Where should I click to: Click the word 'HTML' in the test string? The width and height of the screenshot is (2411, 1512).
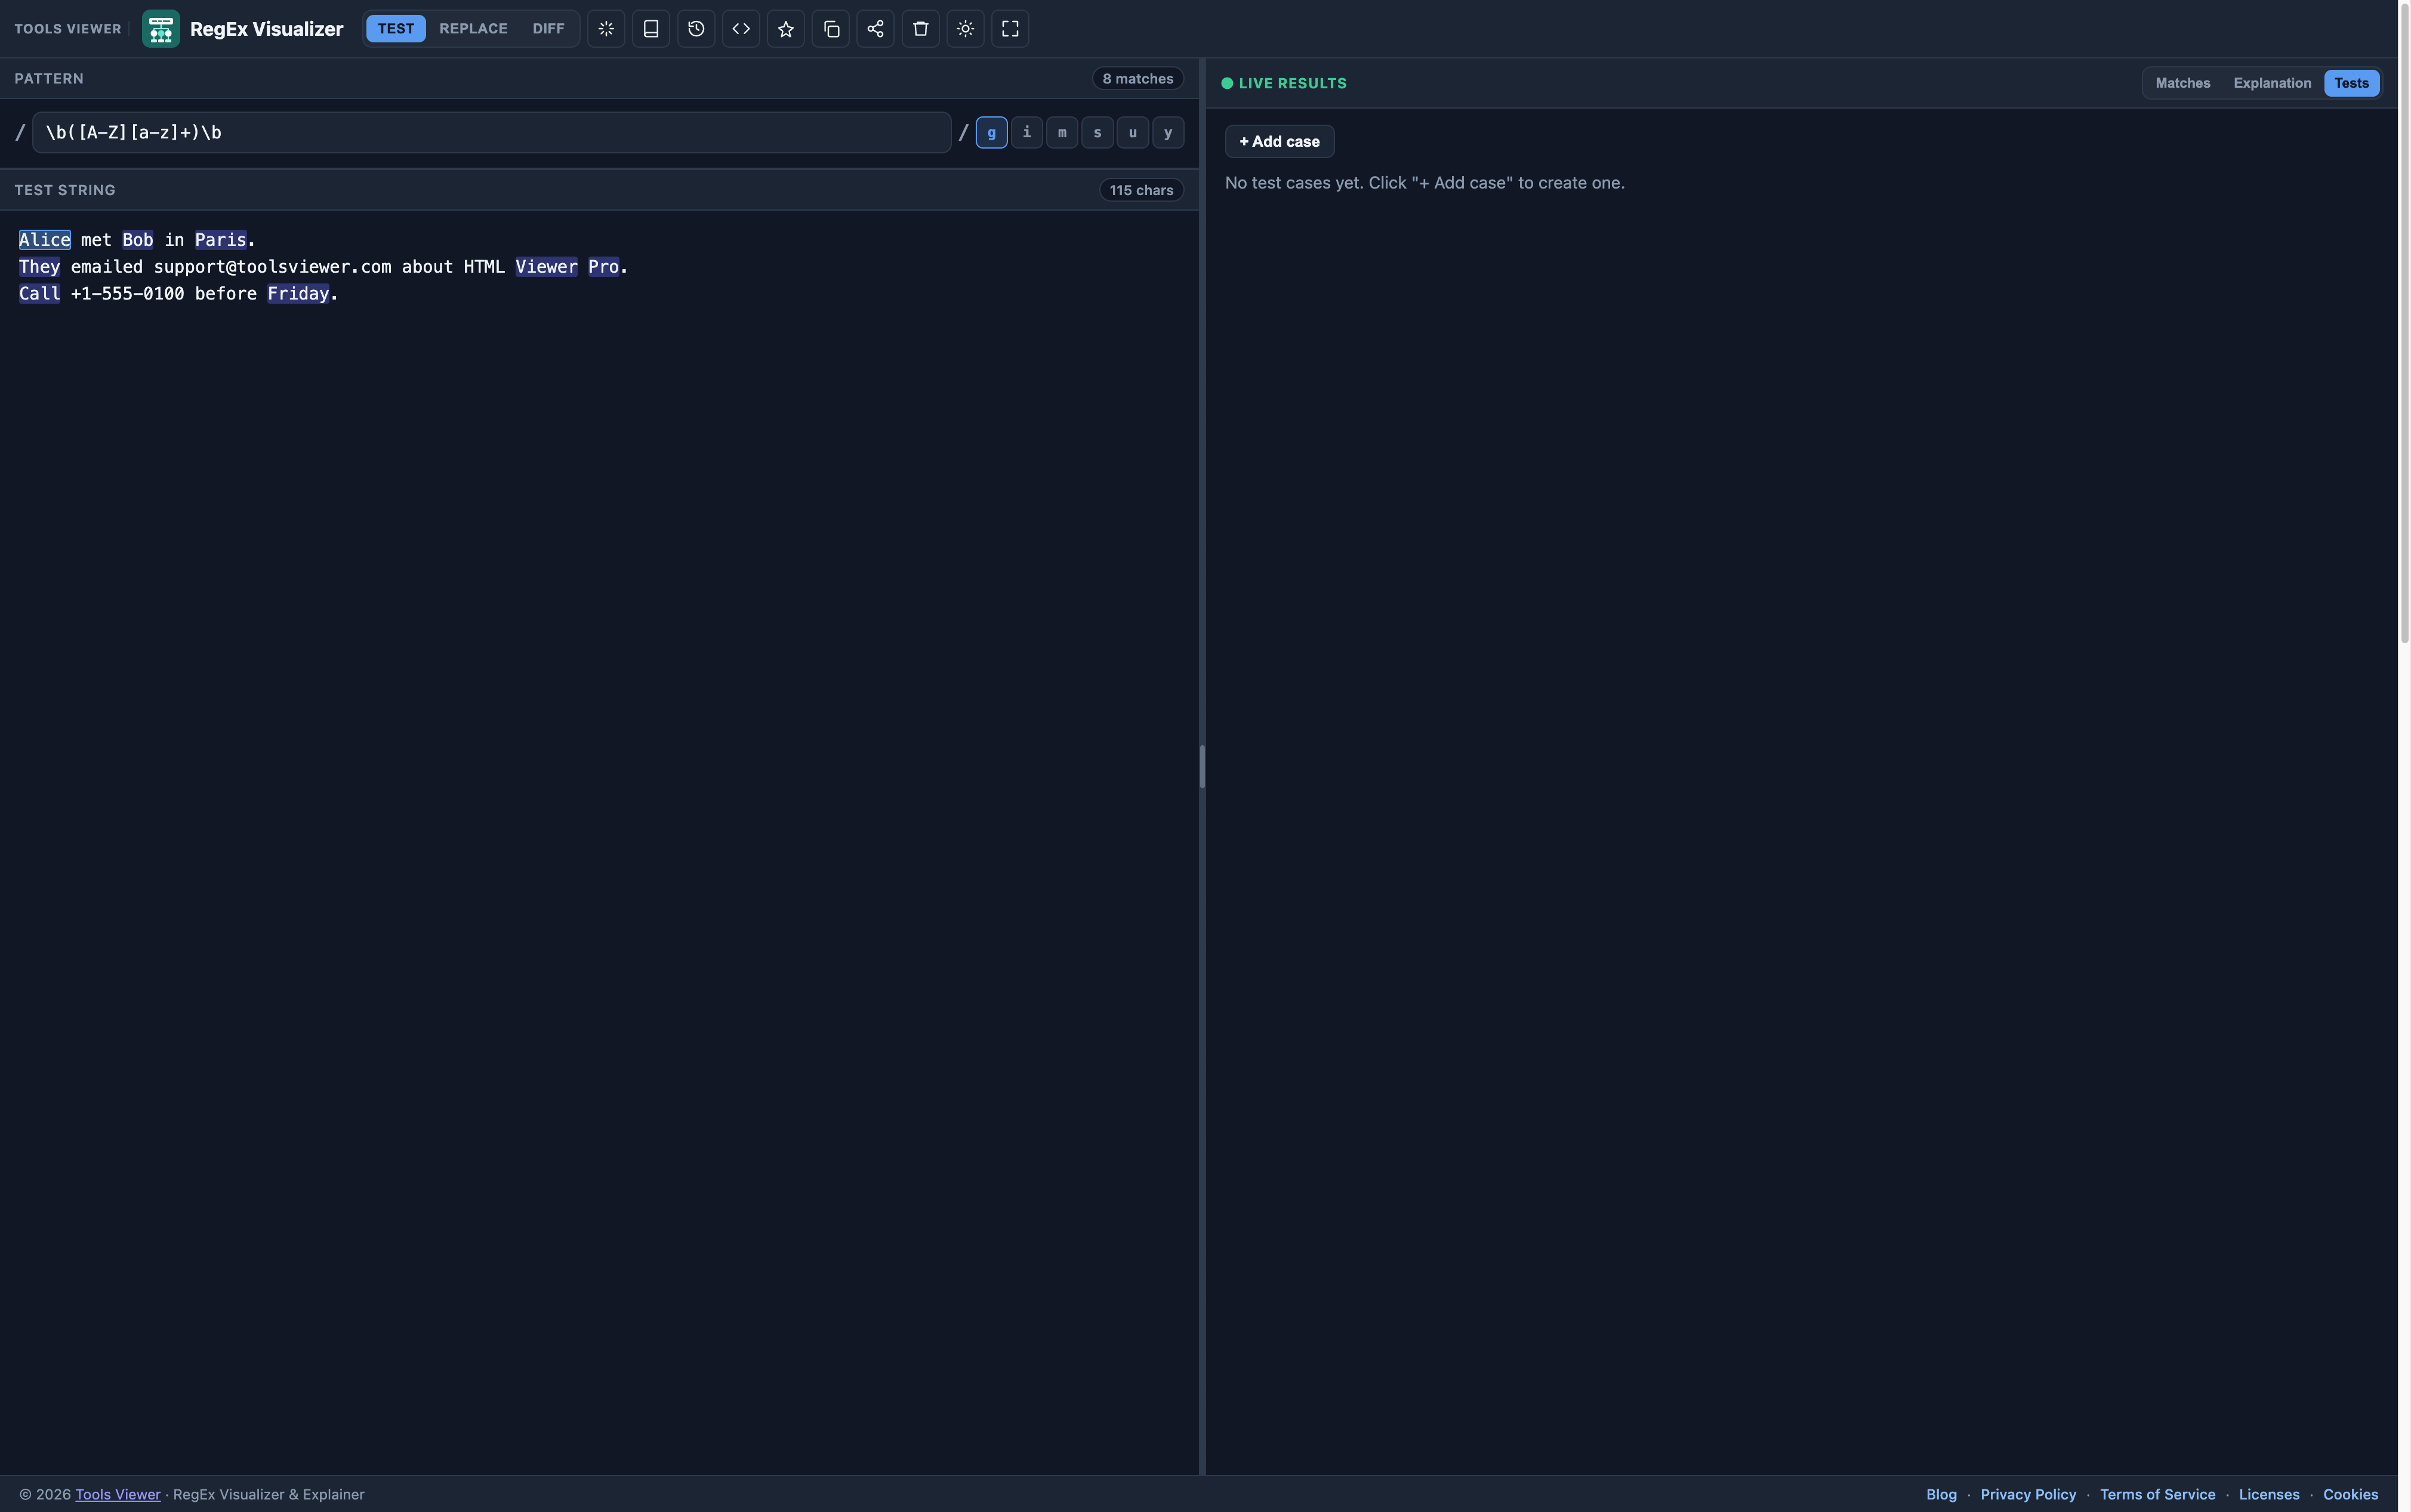484,267
